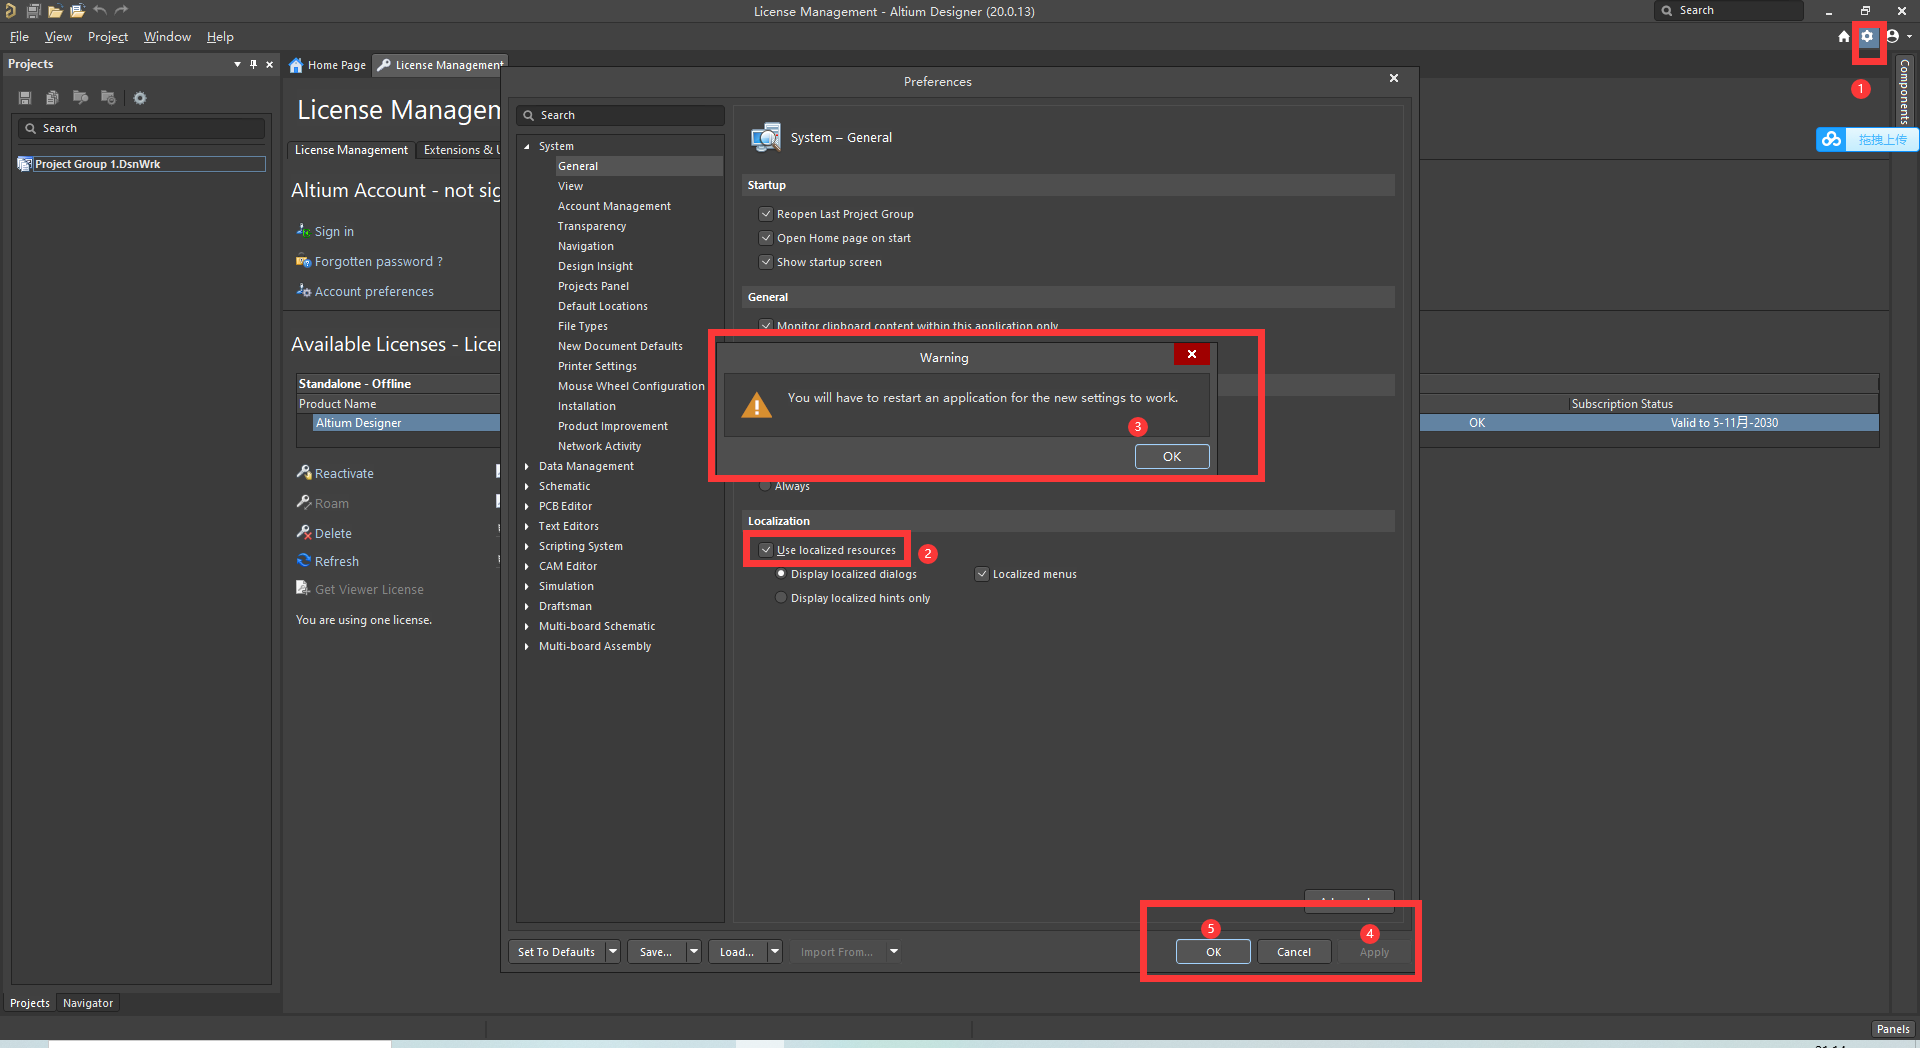
Task: Click OK button in Preferences dialog
Action: tap(1213, 952)
